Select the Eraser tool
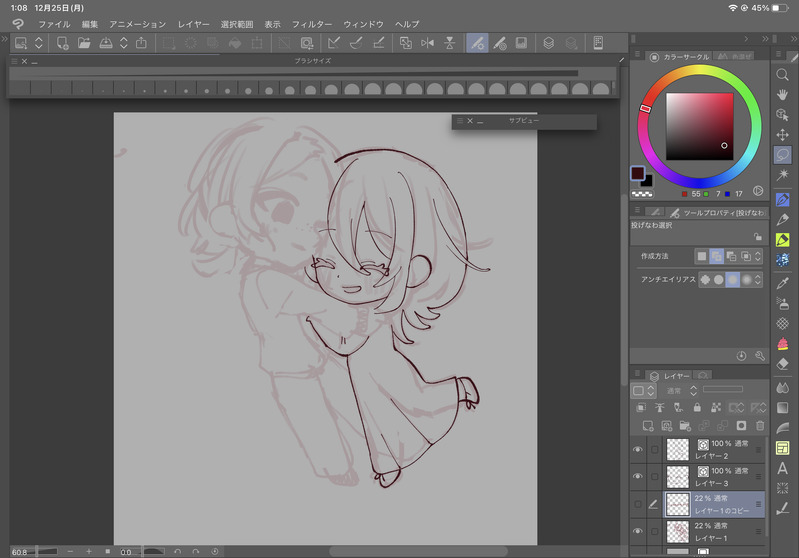 [x=782, y=364]
